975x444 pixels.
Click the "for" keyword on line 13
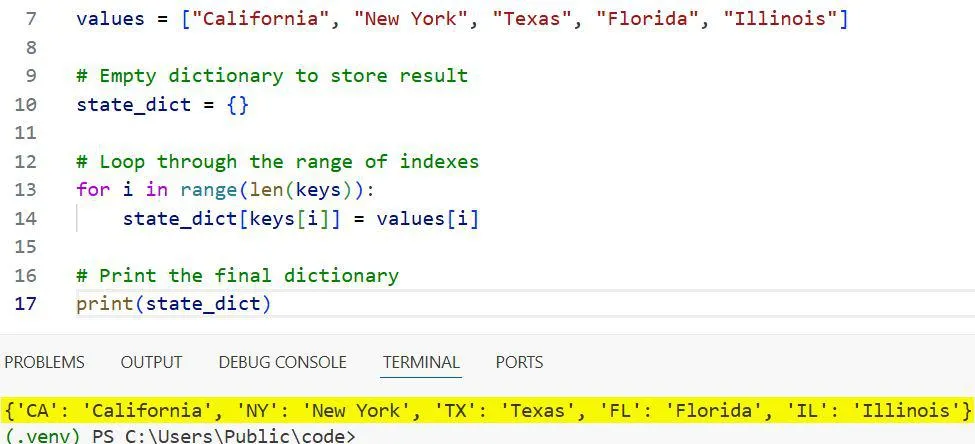(x=93, y=189)
